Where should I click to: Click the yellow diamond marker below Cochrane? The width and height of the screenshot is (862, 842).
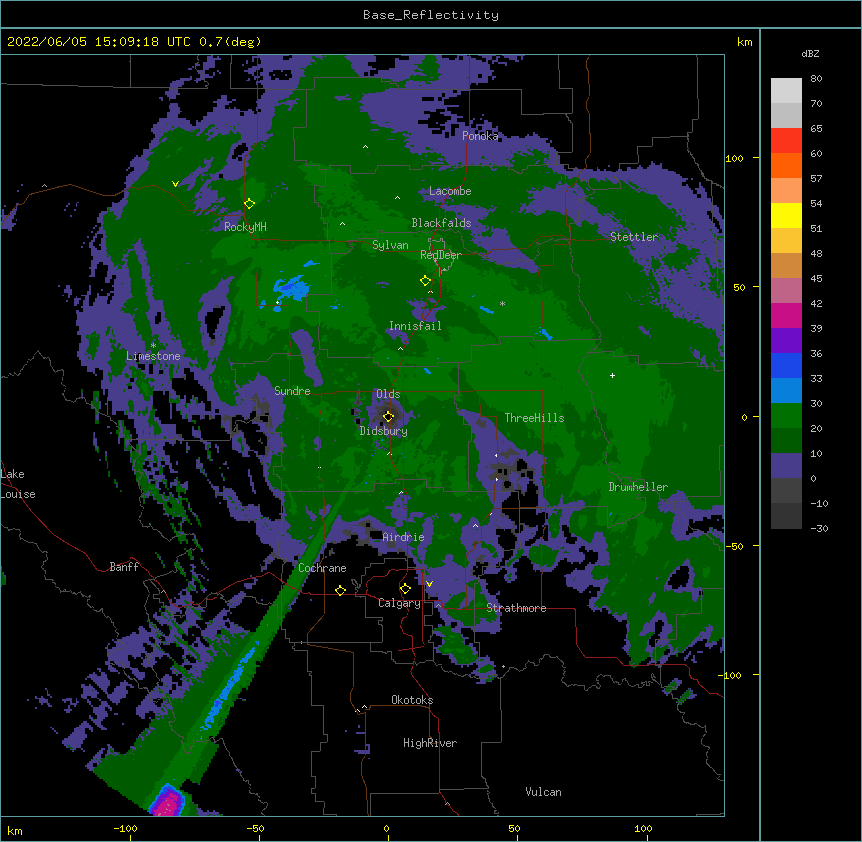pos(340,590)
